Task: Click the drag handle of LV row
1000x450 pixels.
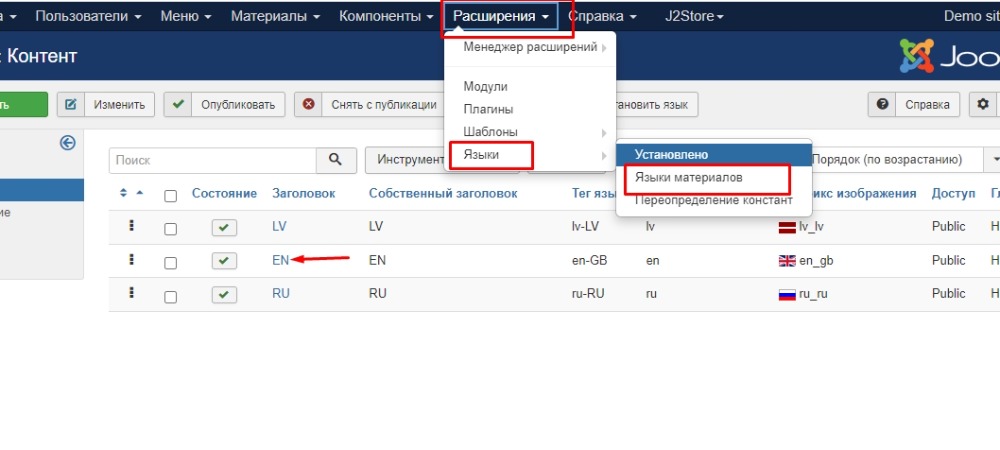Action: [131, 227]
